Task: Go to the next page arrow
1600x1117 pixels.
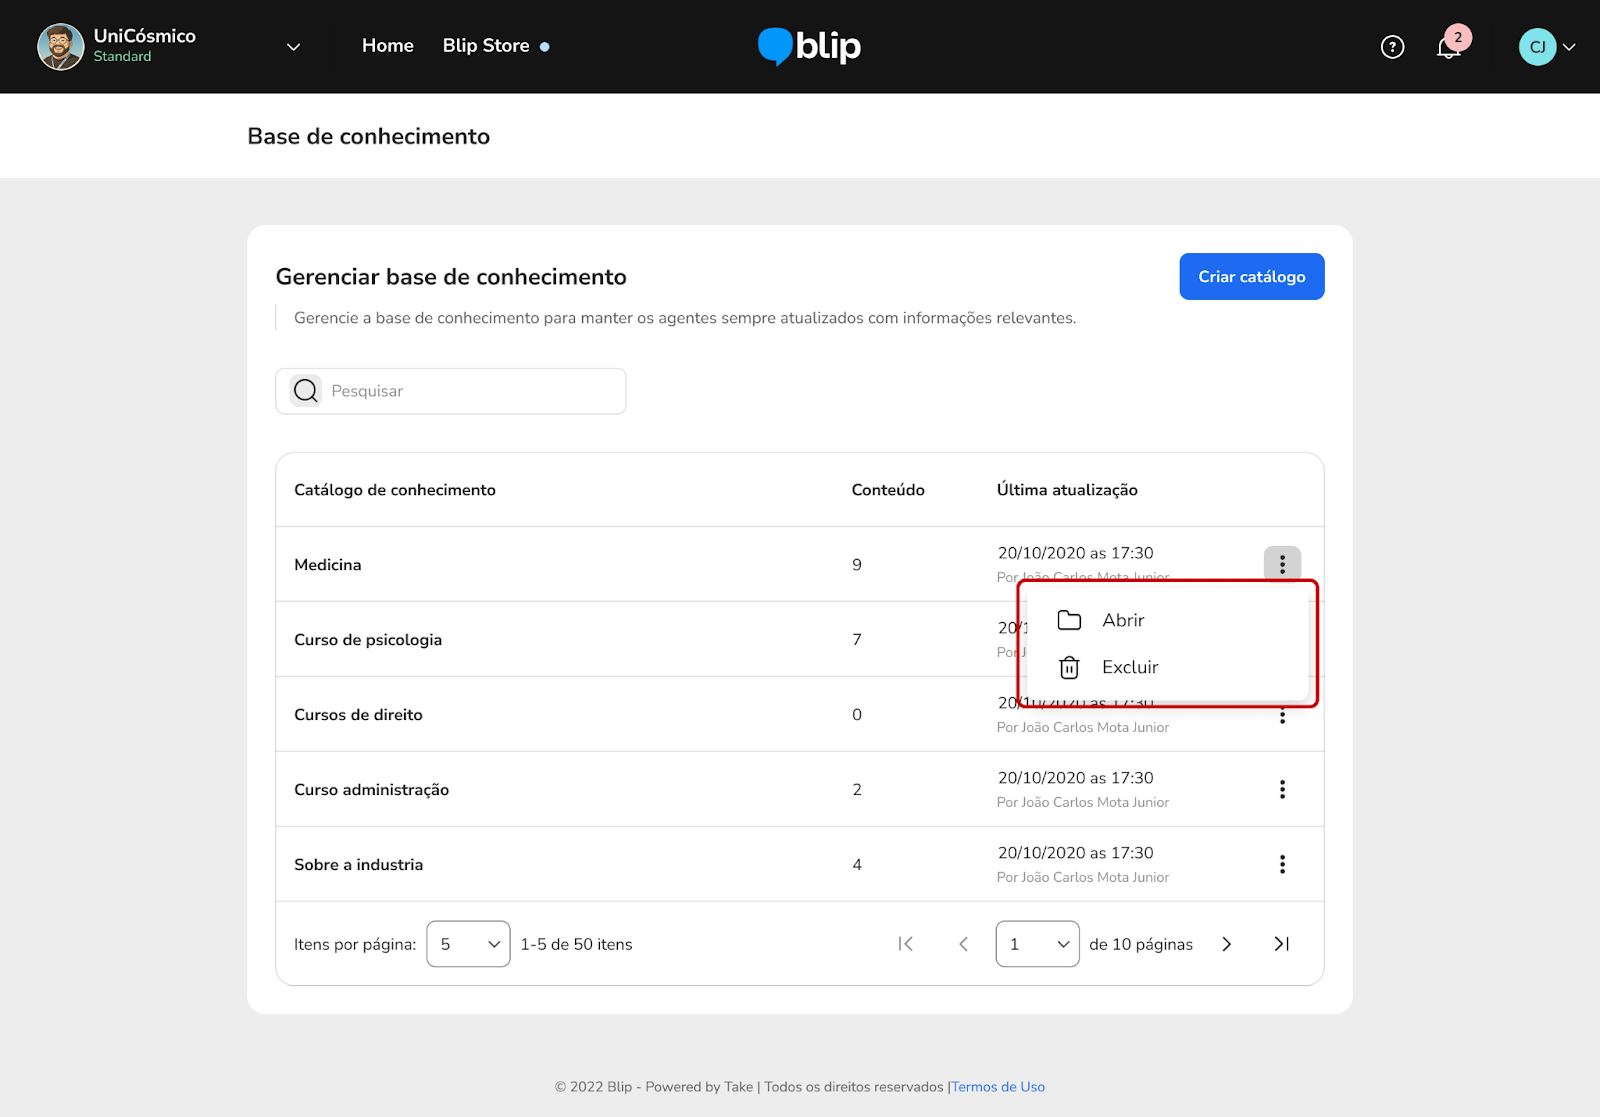Action: 1227,944
